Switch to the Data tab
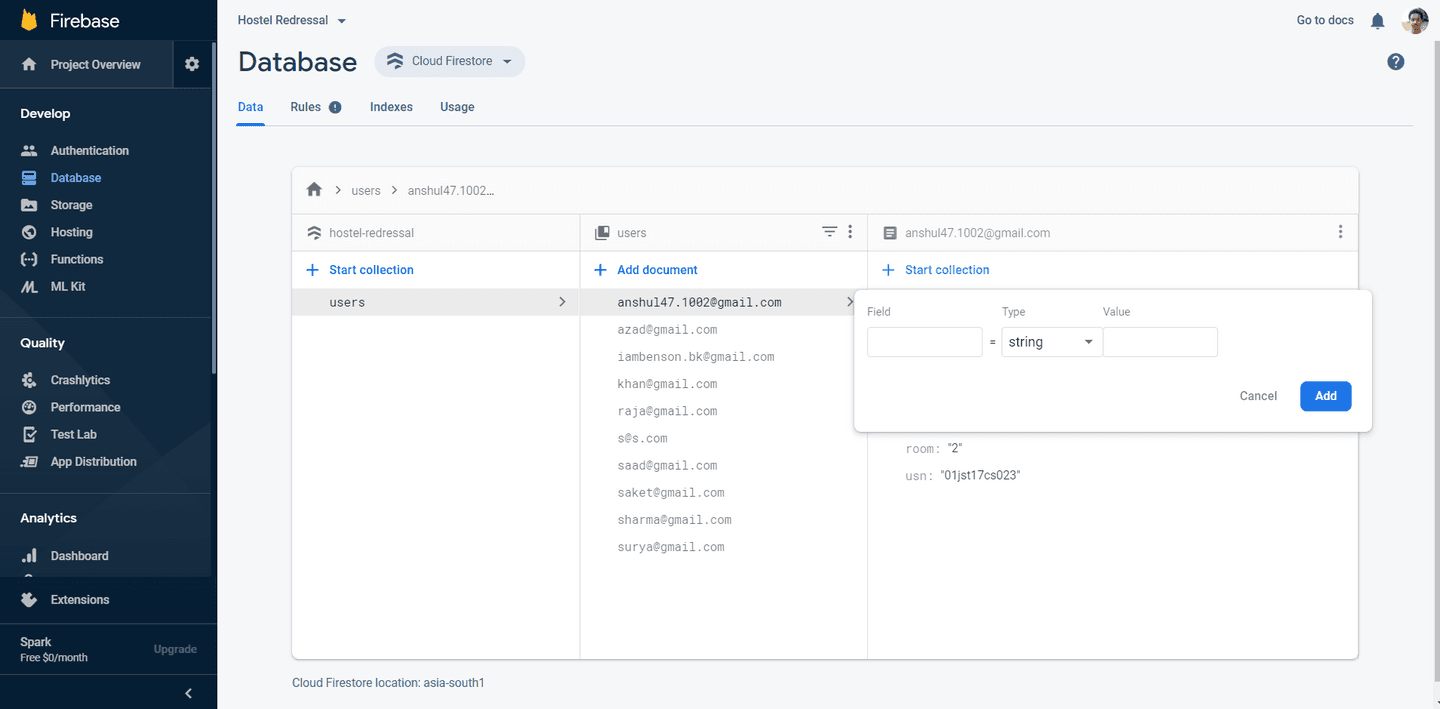Viewport: 1440px width, 709px height. click(250, 107)
